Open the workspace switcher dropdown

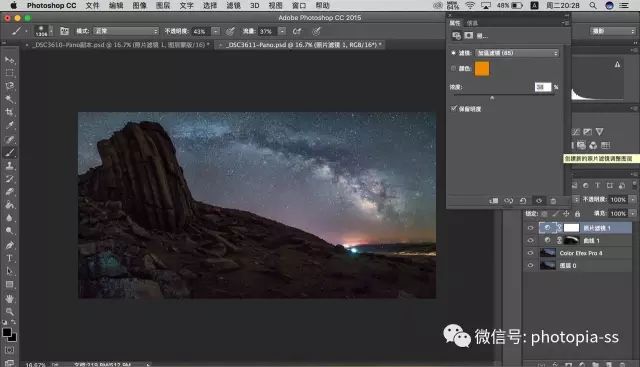click(x=613, y=31)
